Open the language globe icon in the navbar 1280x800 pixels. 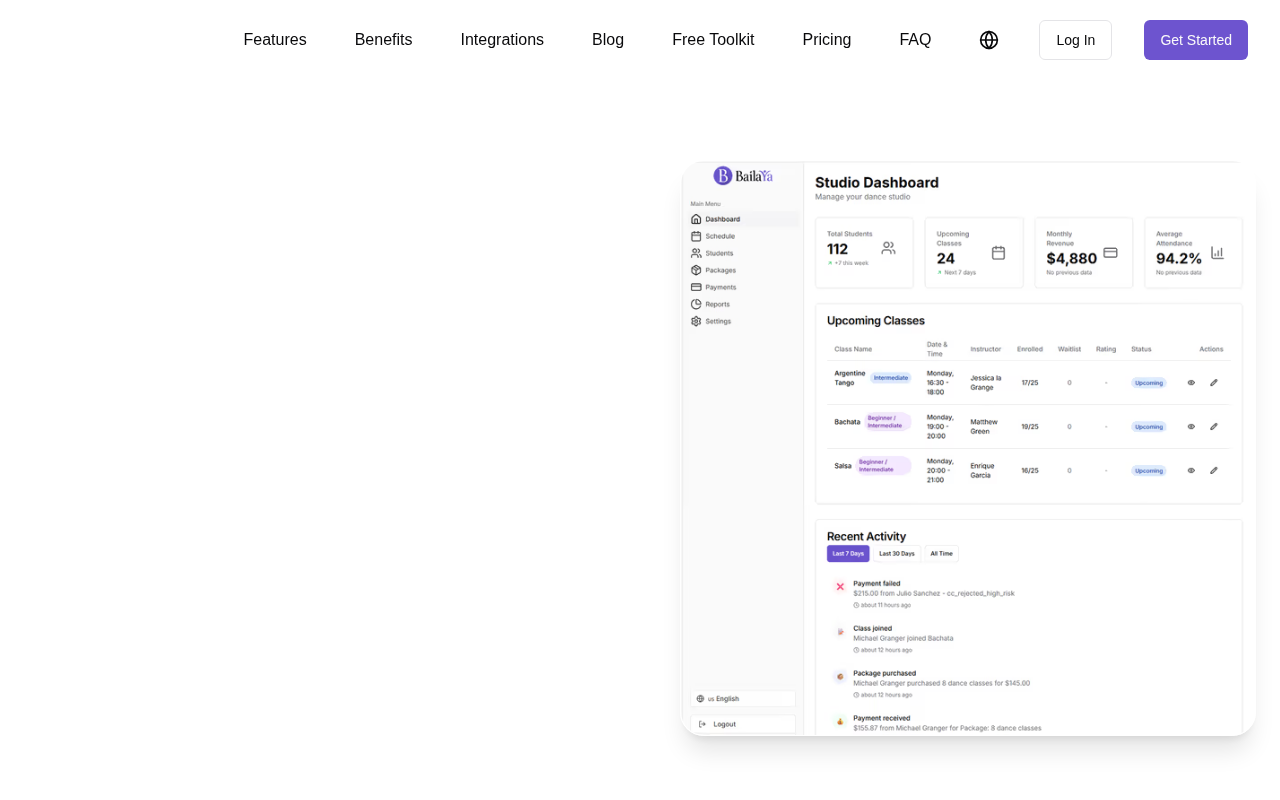(989, 40)
